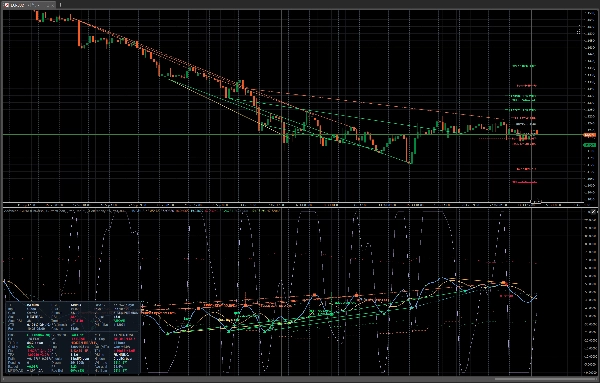
Task: Click the vertical handle right of the chart tab
Action: pos(60,5)
